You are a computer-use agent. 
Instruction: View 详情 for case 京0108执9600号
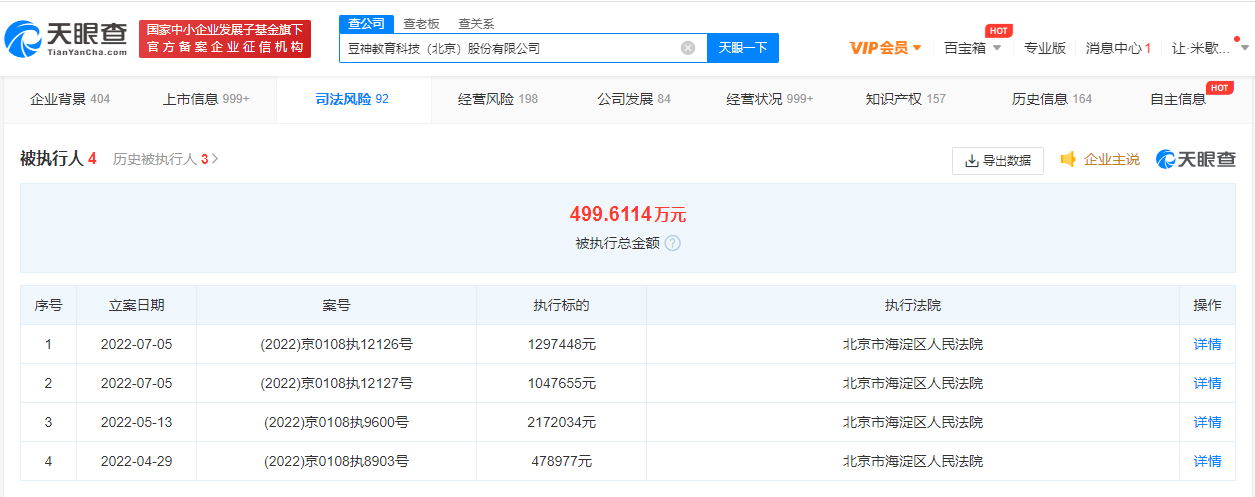coord(1207,422)
